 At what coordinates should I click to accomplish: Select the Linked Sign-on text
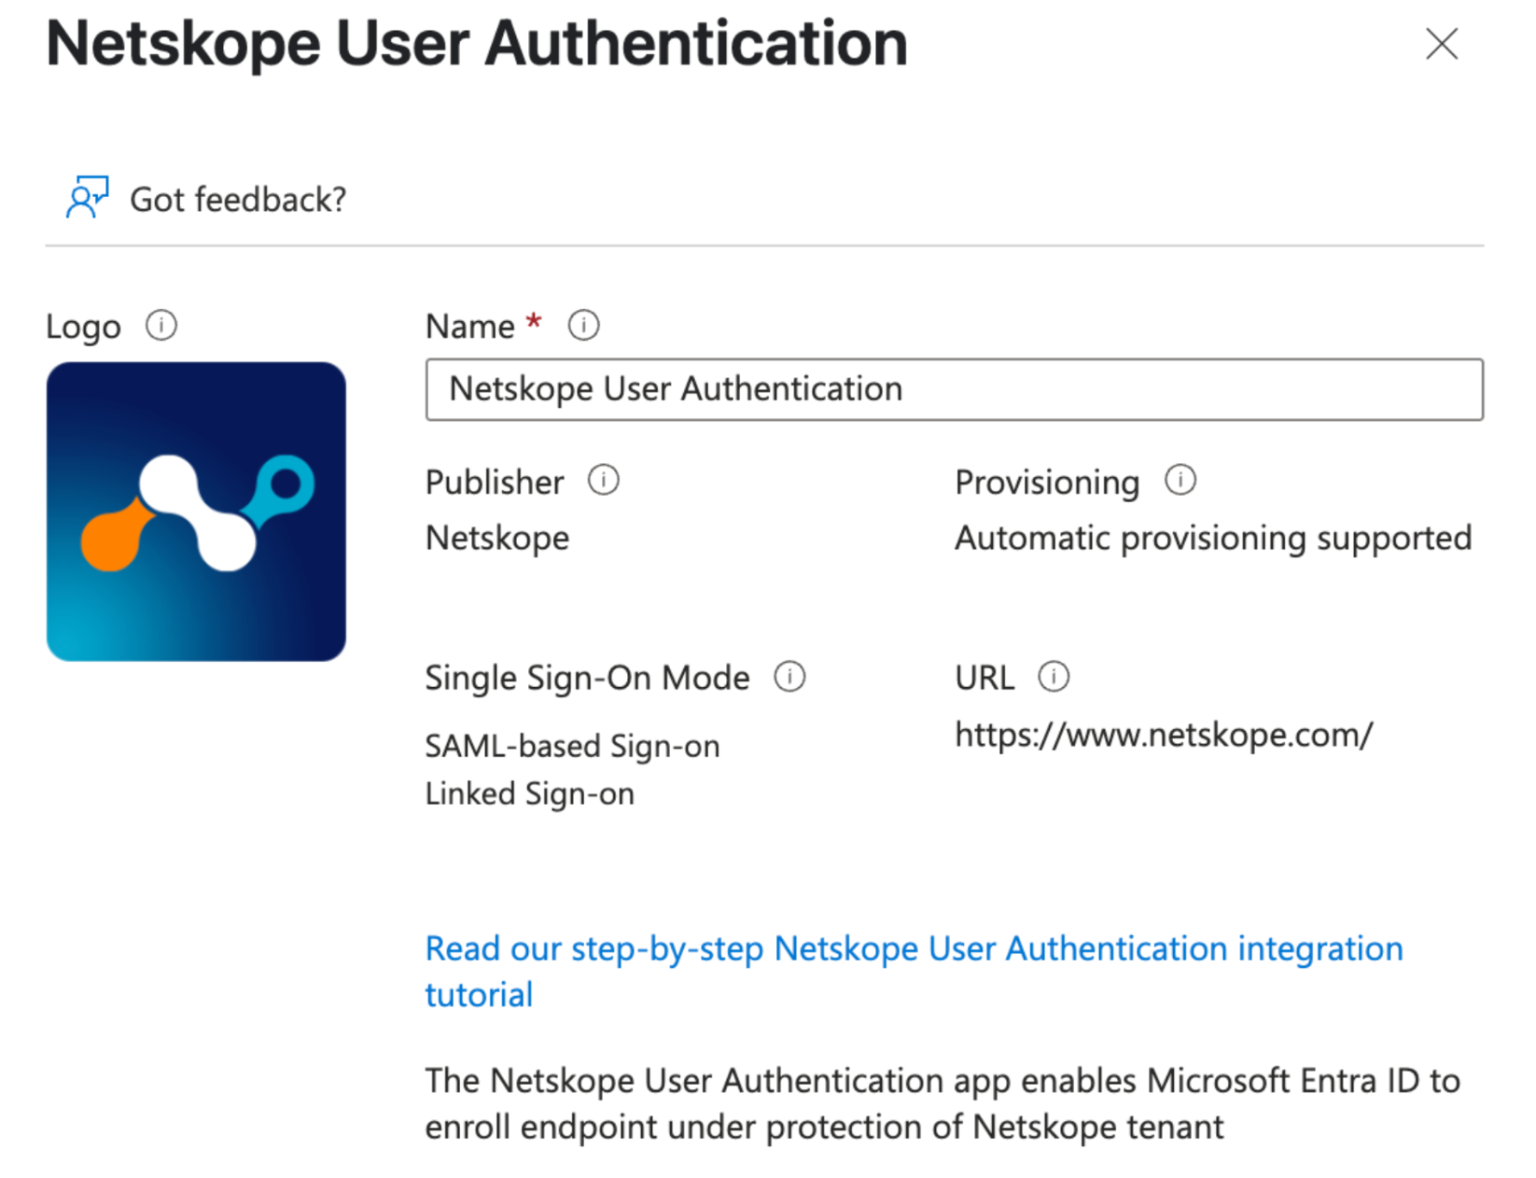point(530,793)
